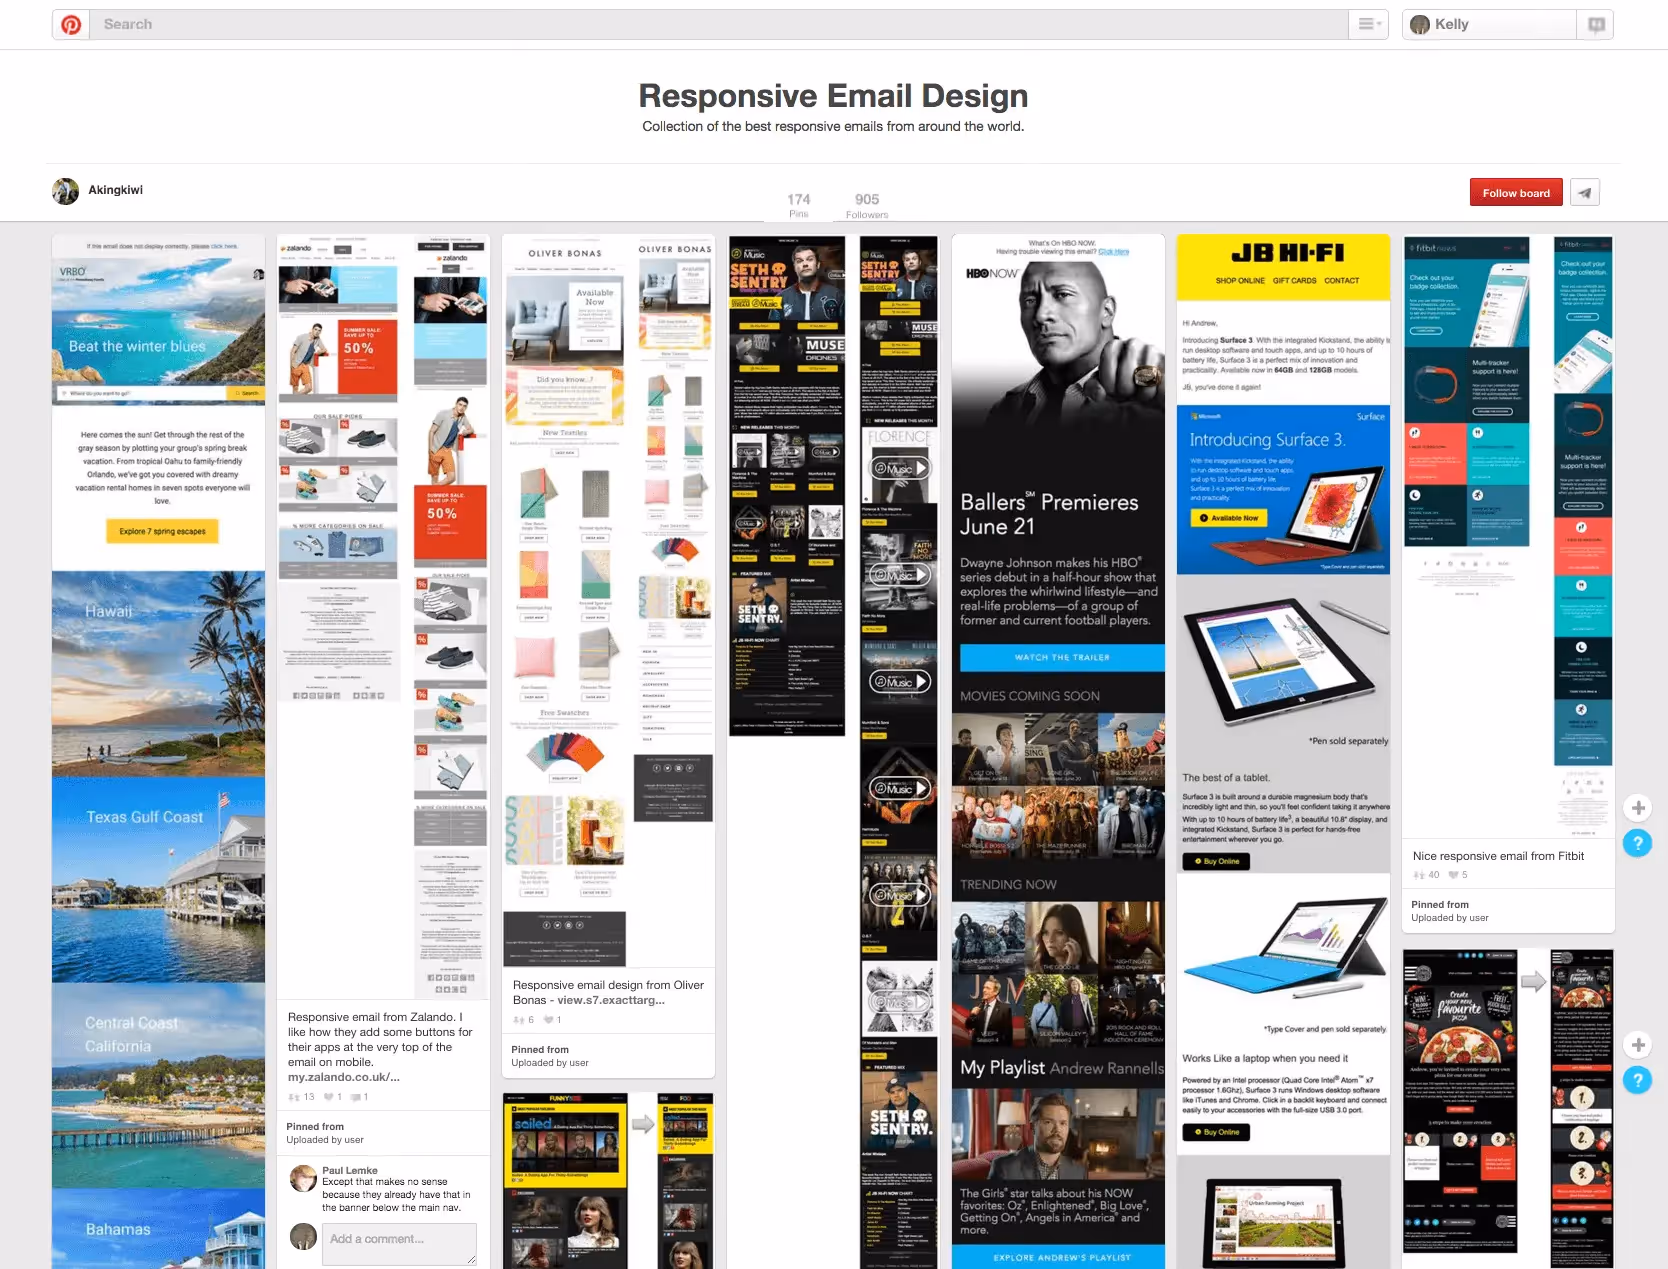Click the Zalando pin repin count icon

point(294,1097)
